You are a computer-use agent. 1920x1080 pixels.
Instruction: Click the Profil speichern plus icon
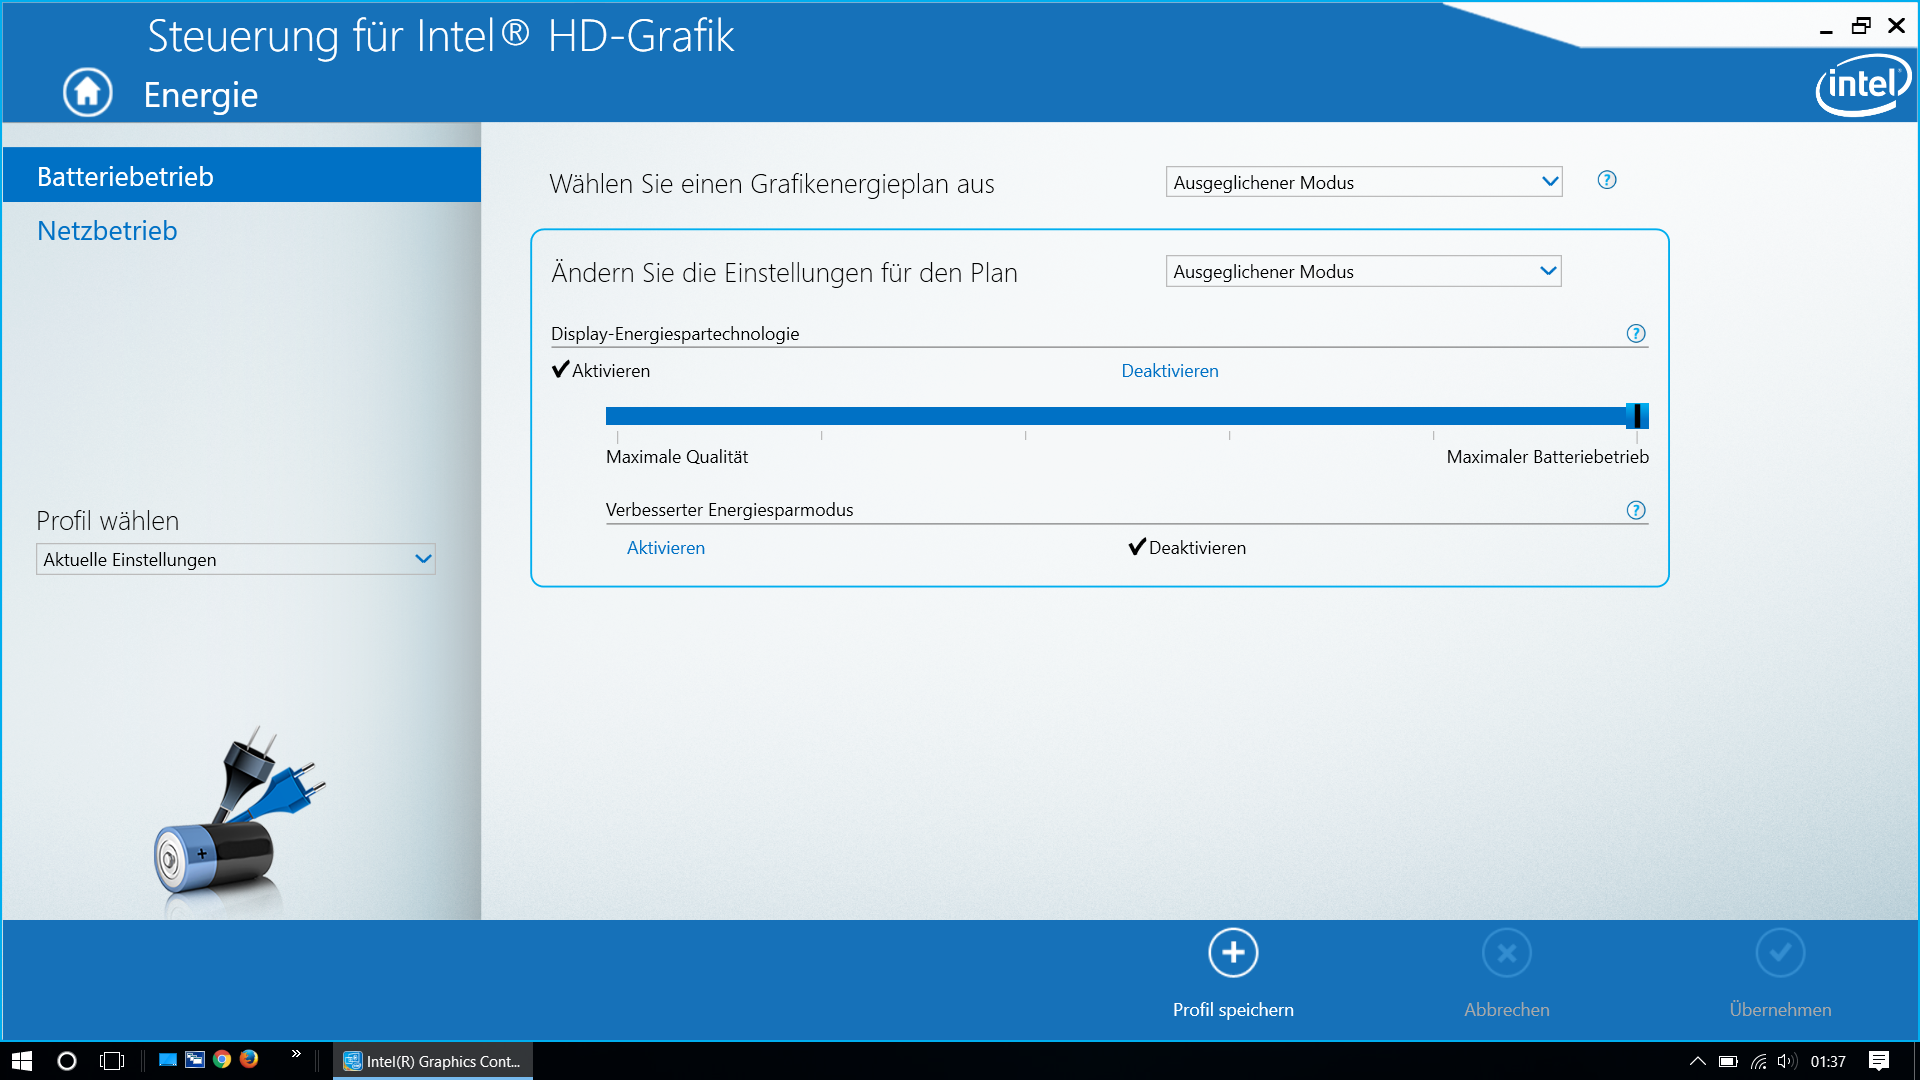coord(1233,953)
